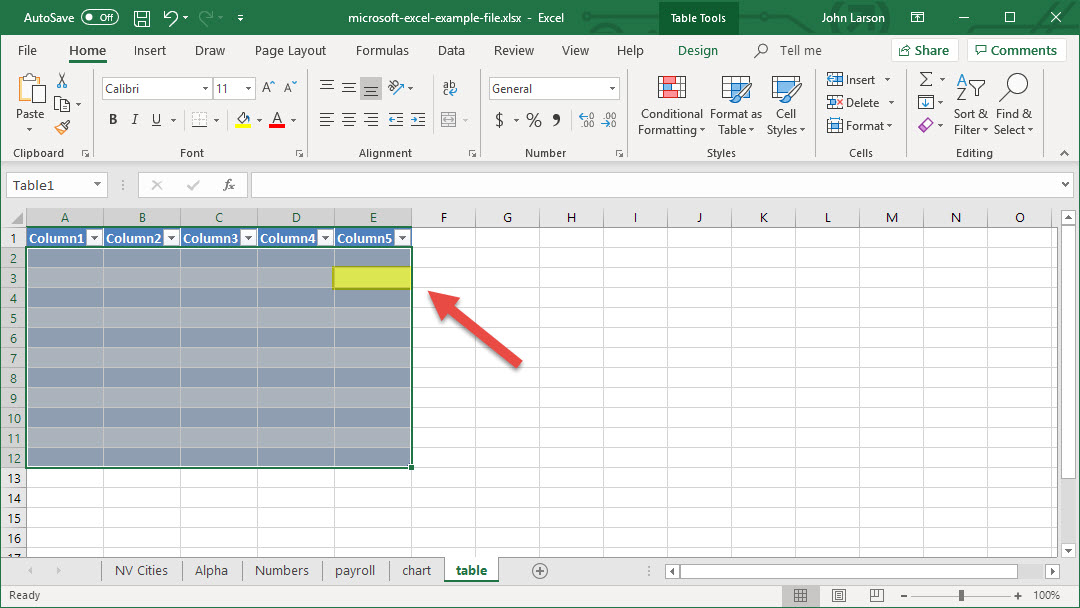1080x608 pixels.
Task: Toggle the AutoSave switch
Action: point(99,18)
